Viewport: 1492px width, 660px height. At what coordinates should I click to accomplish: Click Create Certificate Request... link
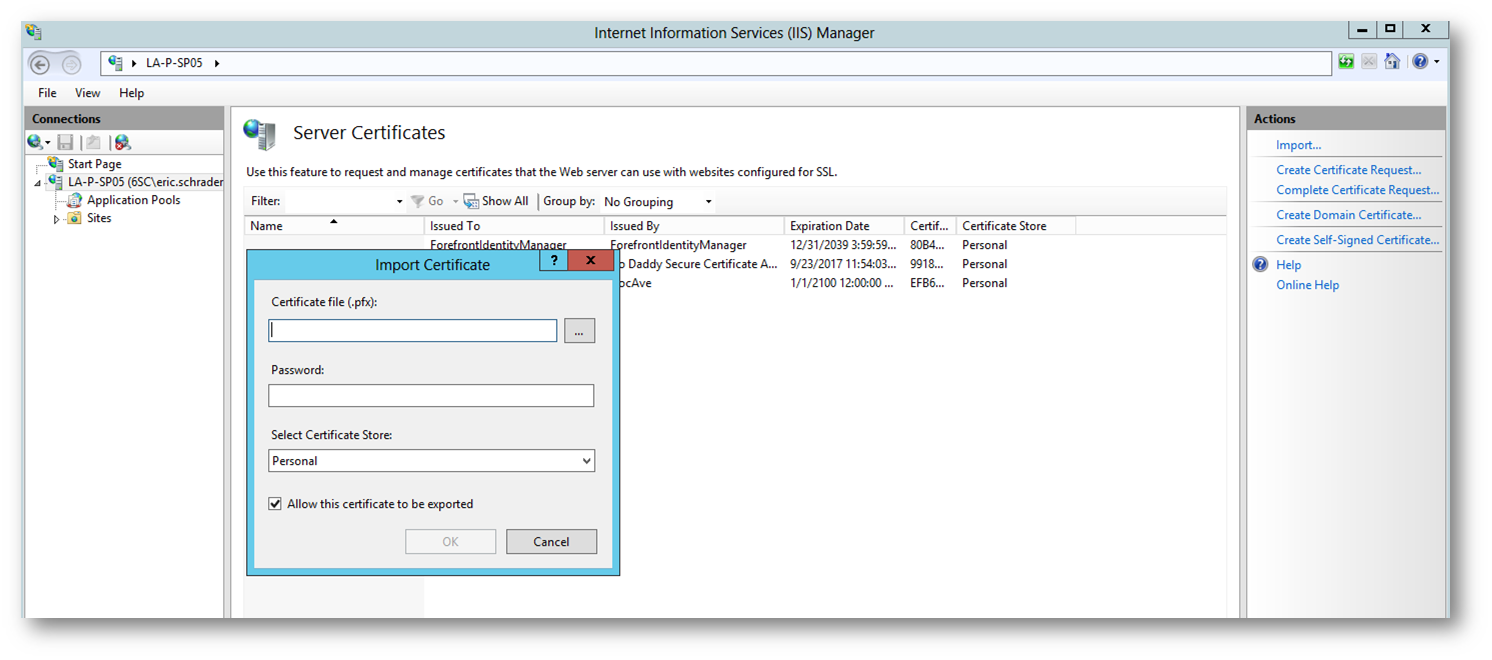[x=1348, y=170]
